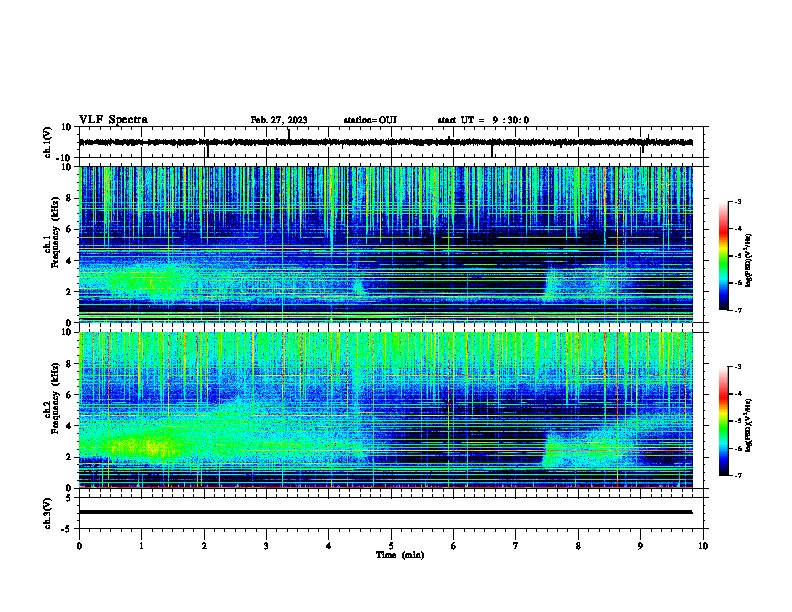Click the x-axis tick label "5"
The height and width of the screenshot is (612, 792).
point(391,546)
